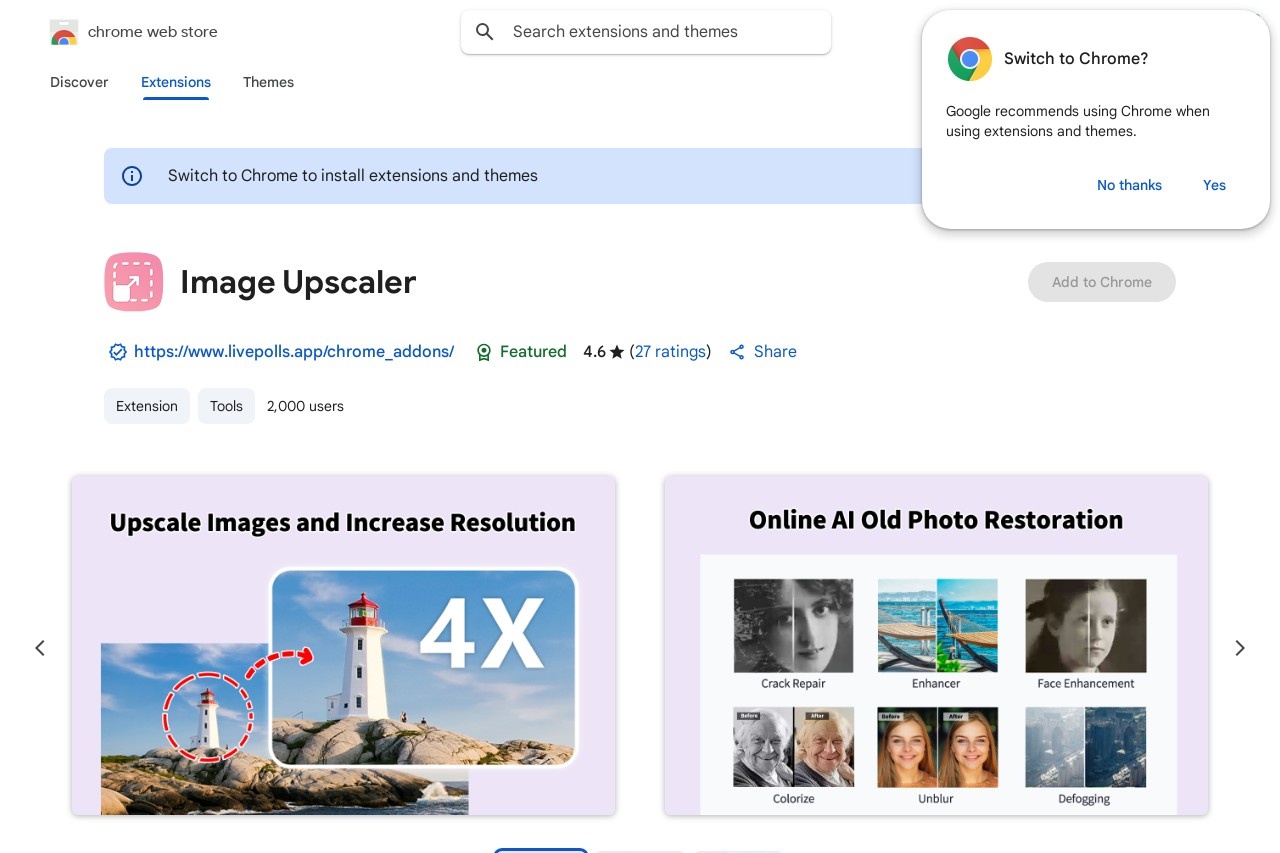Click the Image Upscaler heading

pyautogui.click(x=298, y=282)
